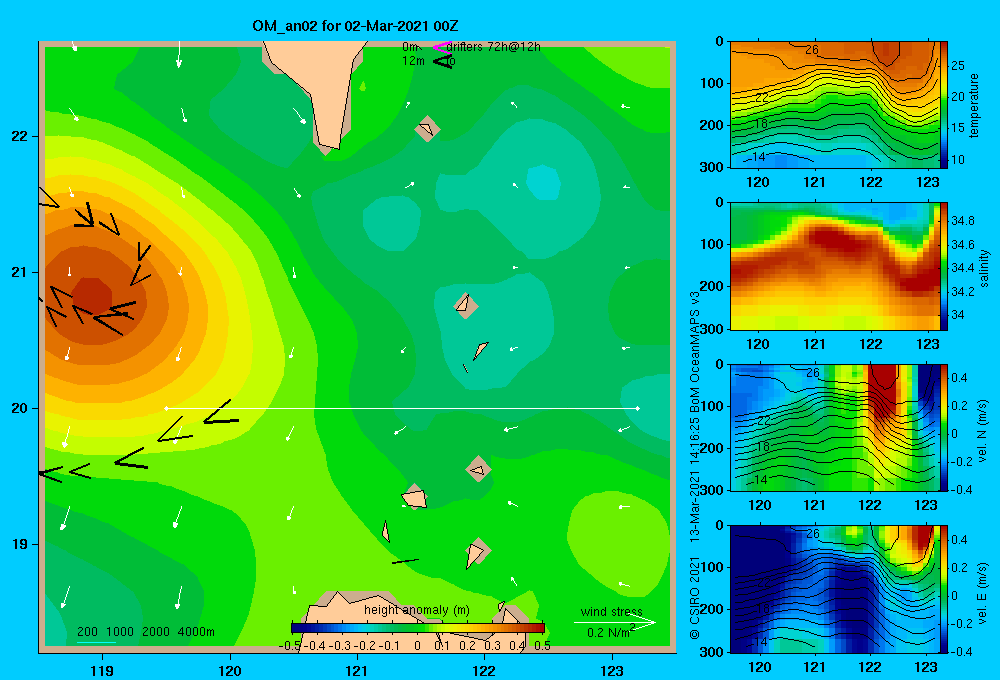
Task: Click the '12m' drifter depth label
Action: 413,61
